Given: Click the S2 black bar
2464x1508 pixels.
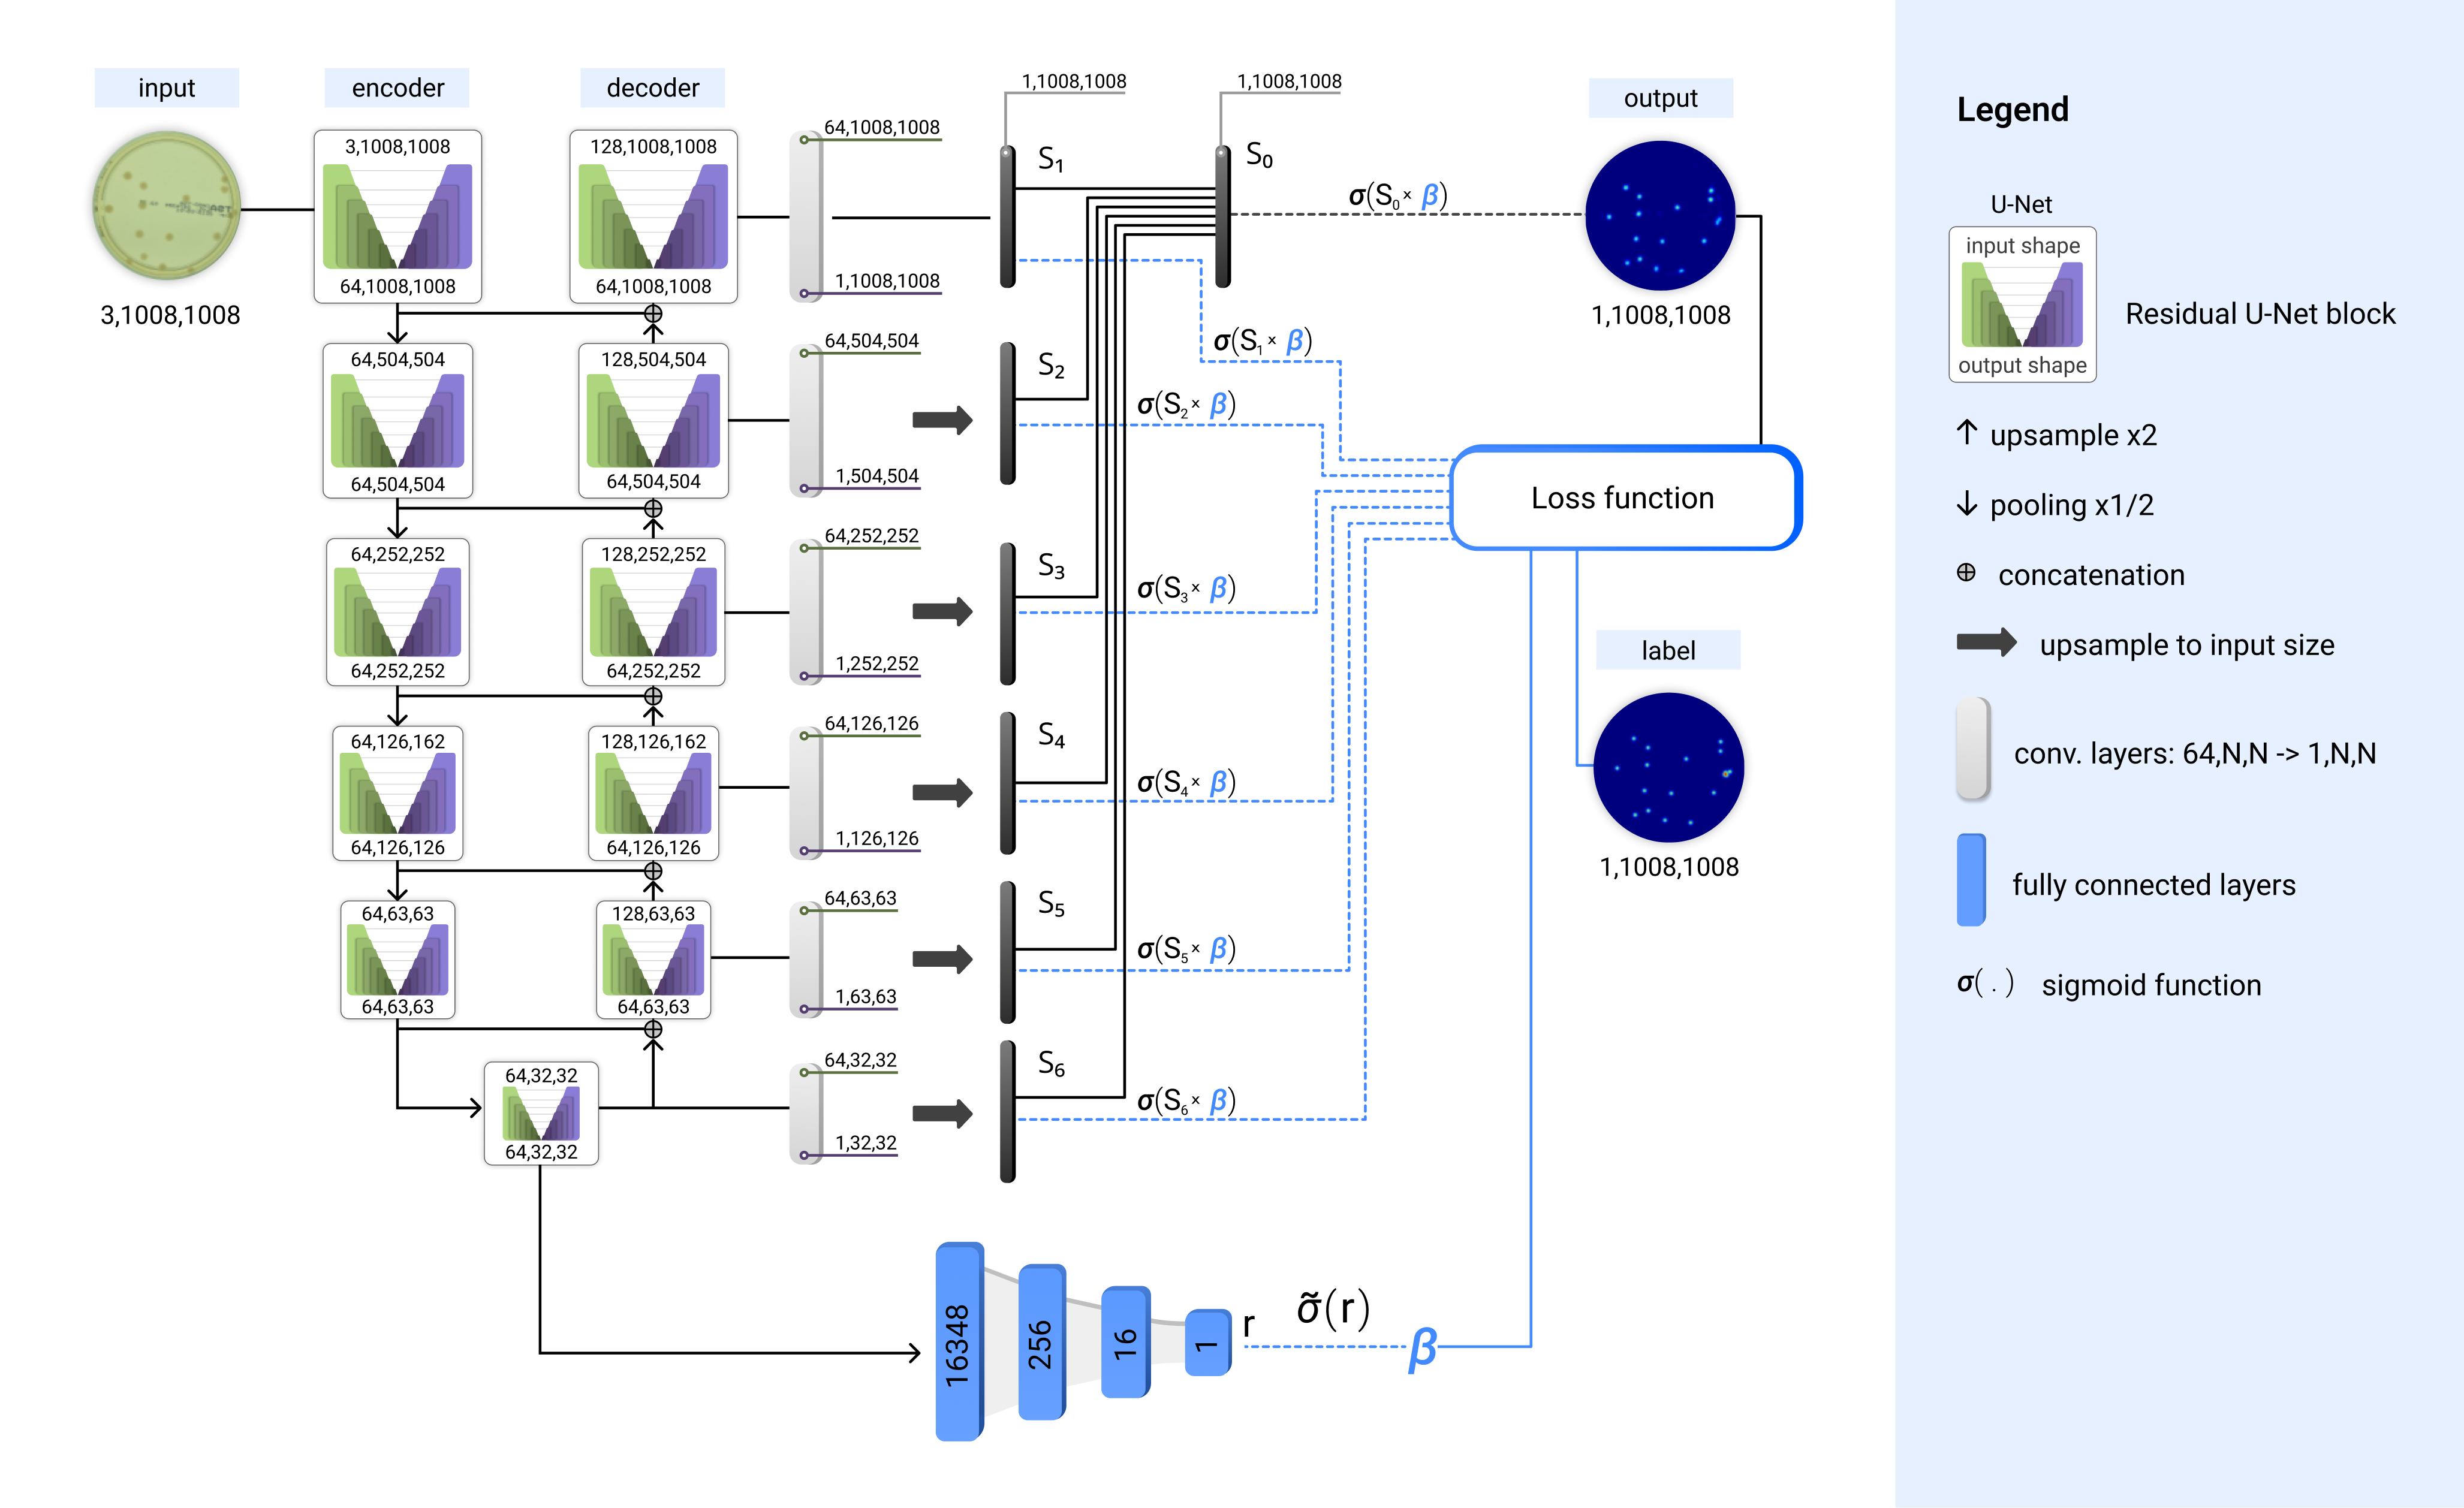Looking at the screenshot, I should [x=1008, y=414].
